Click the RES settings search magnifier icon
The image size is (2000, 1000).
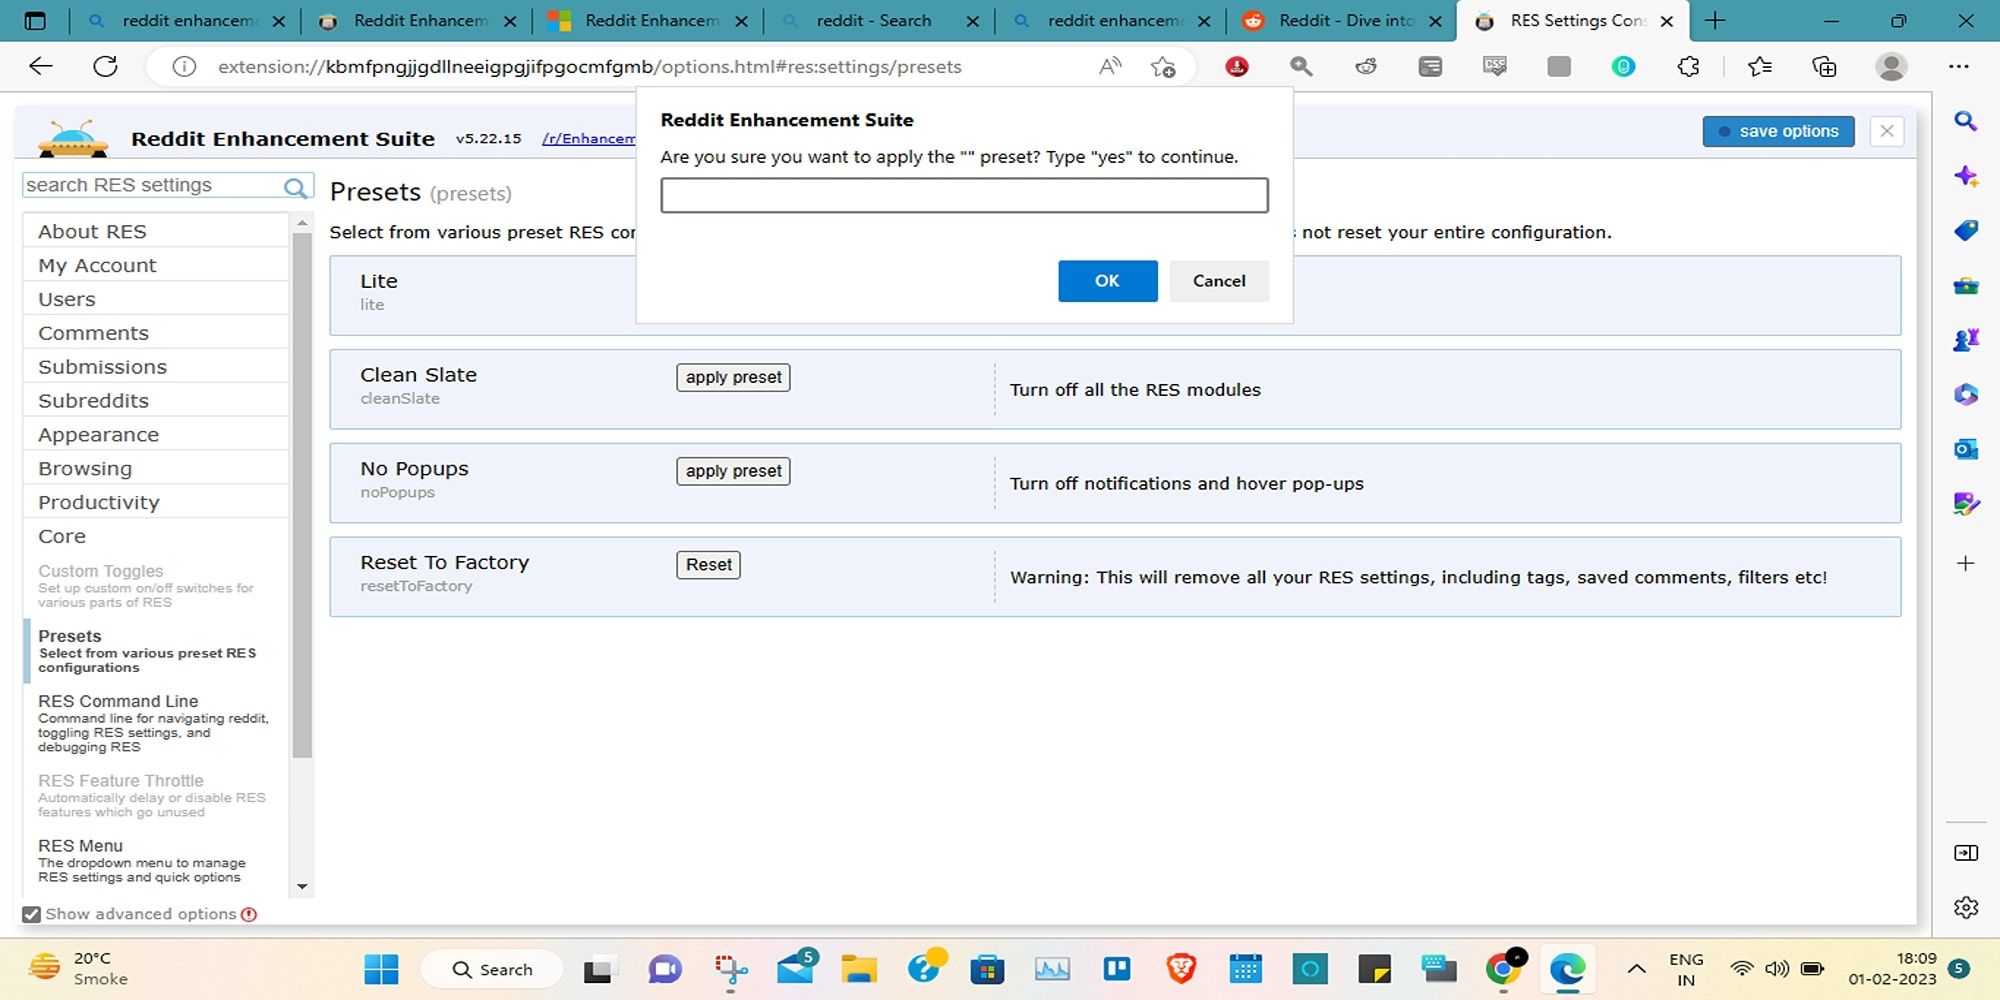pos(294,187)
